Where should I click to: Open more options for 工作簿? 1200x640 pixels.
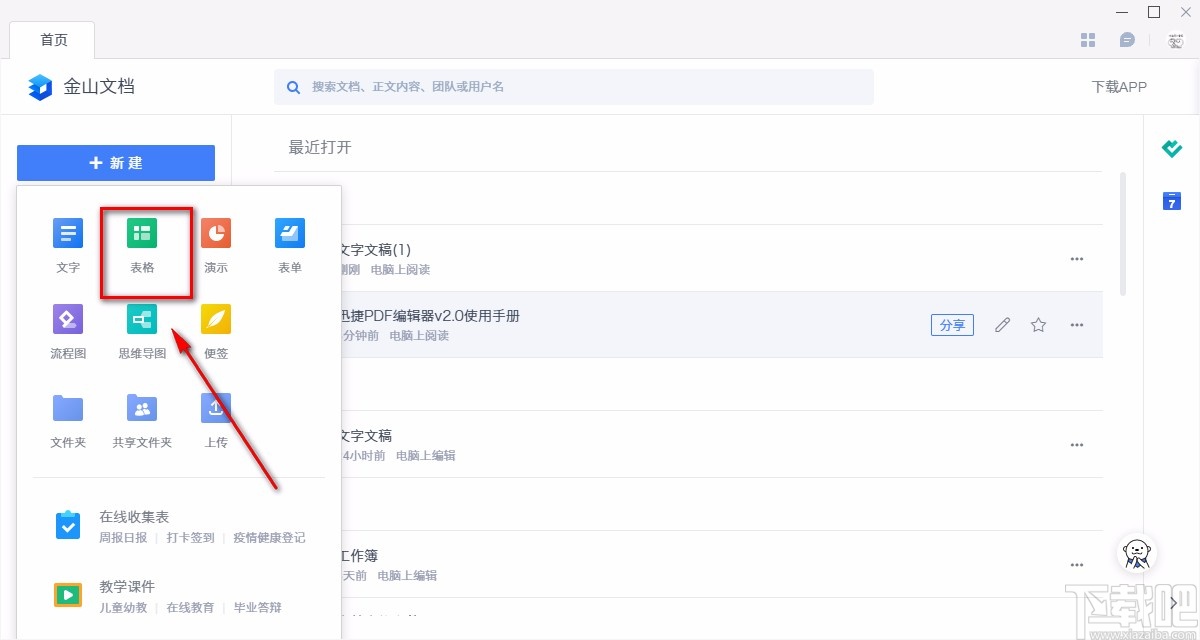click(1077, 563)
